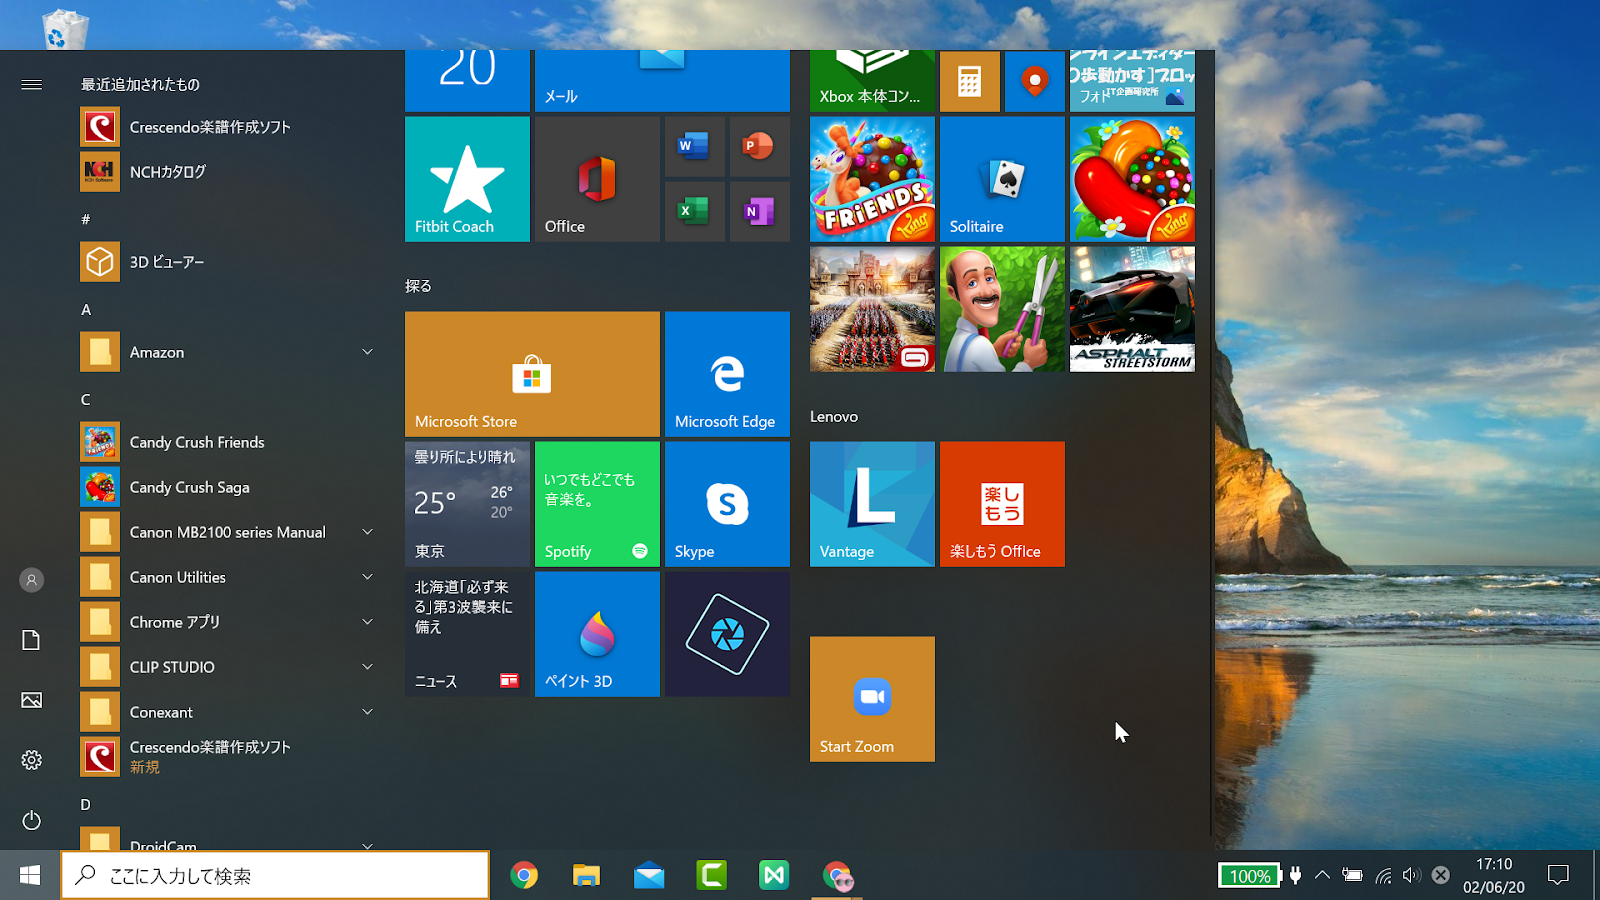
Task: Open the ニュース news tile
Action: (467, 634)
